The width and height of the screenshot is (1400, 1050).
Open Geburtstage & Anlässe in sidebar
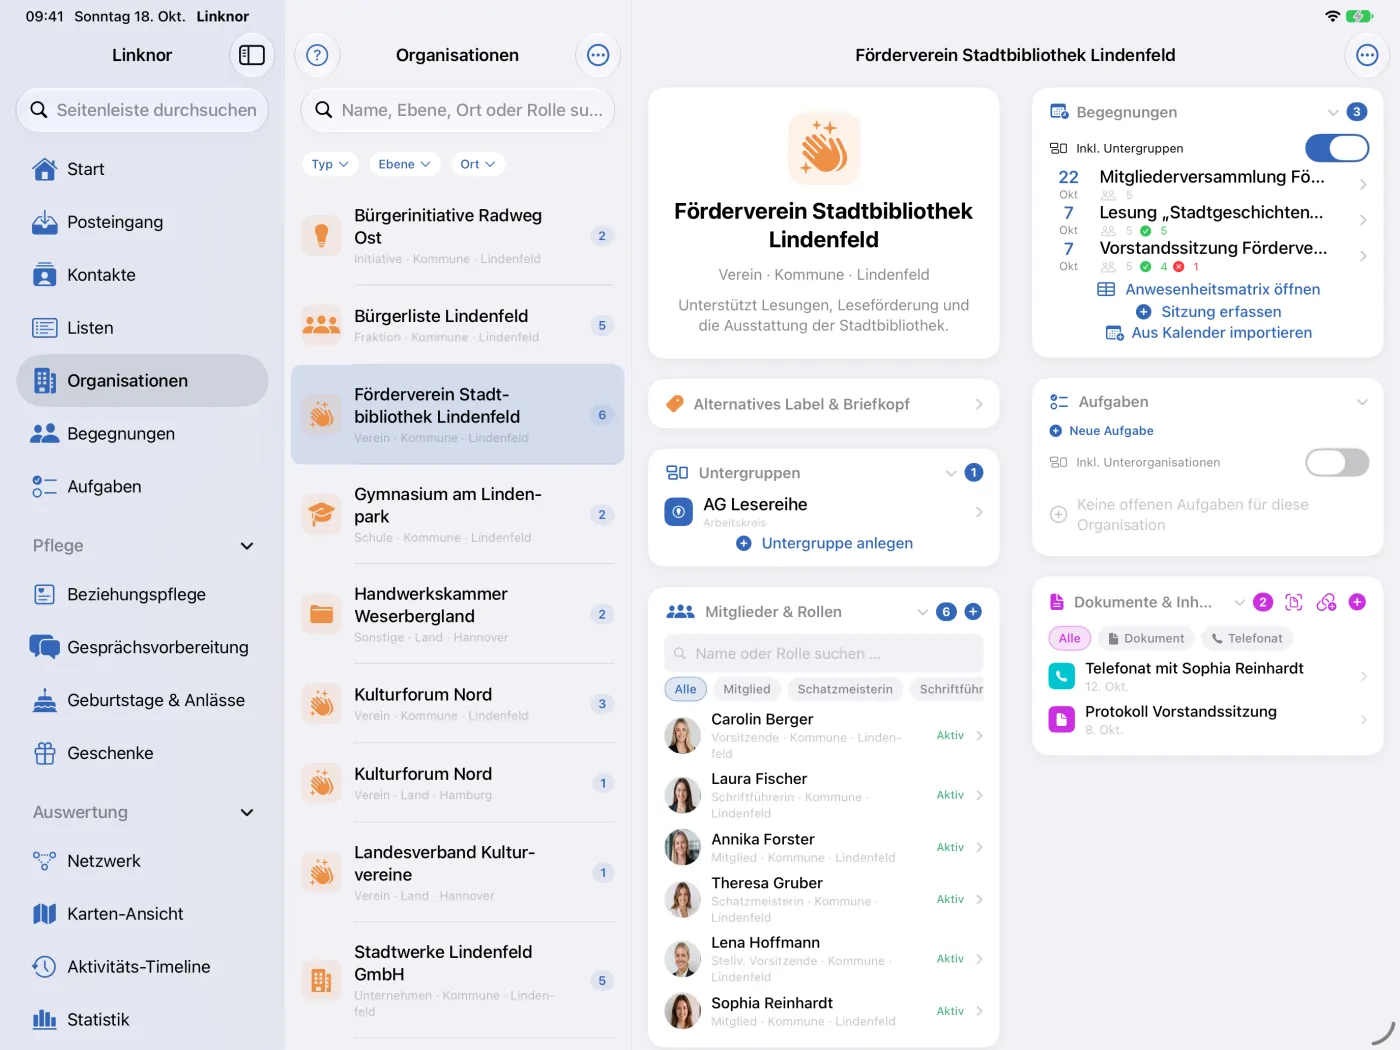(x=142, y=700)
